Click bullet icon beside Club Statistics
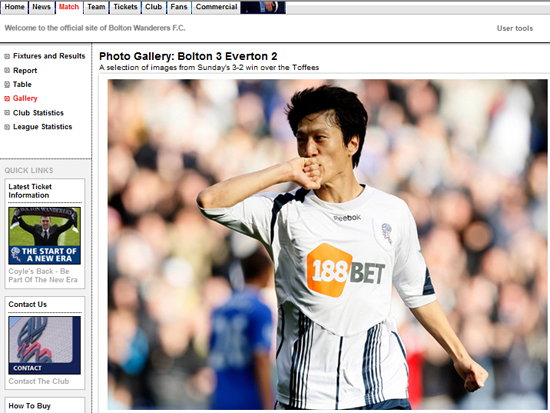Screen dimensions: 550x413 point(7,113)
